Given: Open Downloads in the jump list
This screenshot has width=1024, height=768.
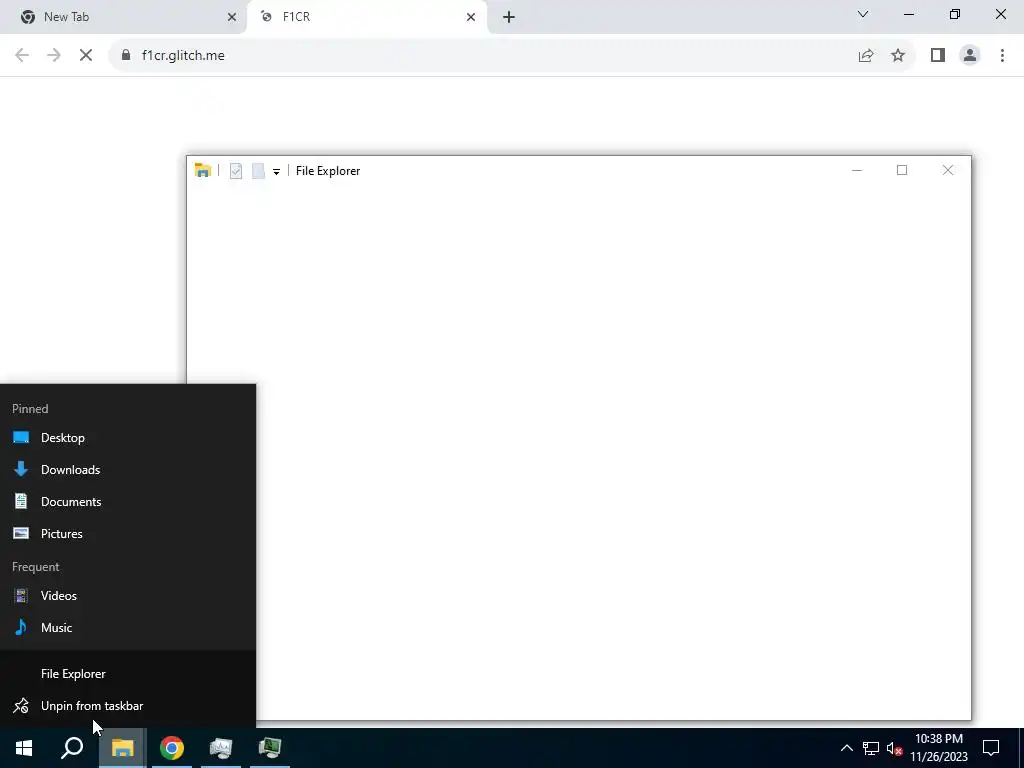Looking at the screenshot, I should click(x=128, y=470).
